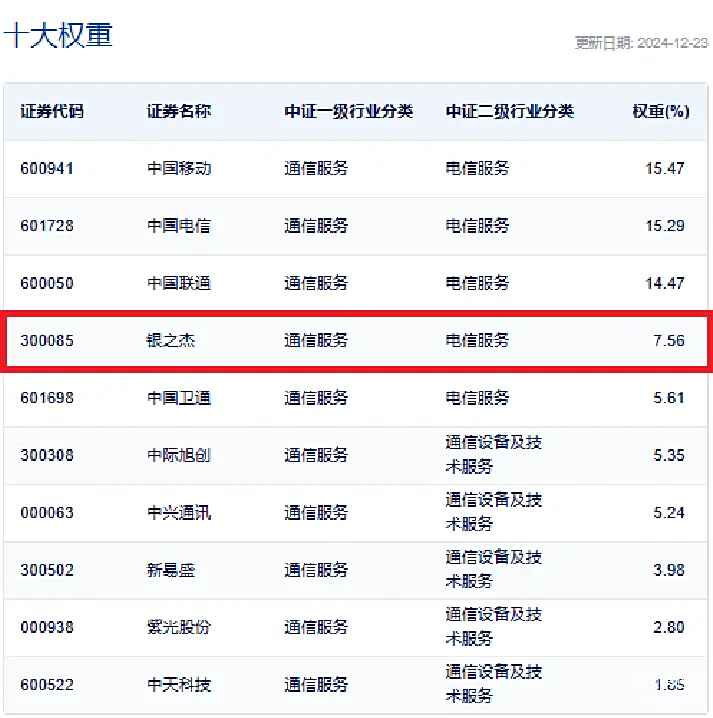Select security code 600522
Screen dimensions: 713x718
pos(47,685)
